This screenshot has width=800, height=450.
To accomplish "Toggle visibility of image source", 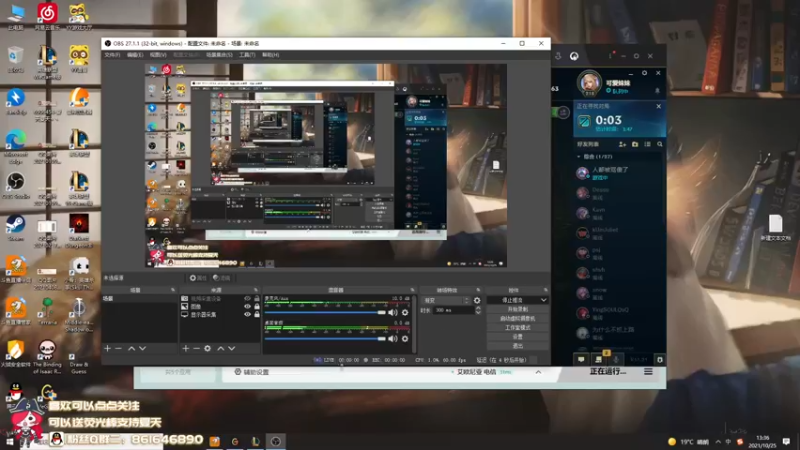I will coord(247,307).
